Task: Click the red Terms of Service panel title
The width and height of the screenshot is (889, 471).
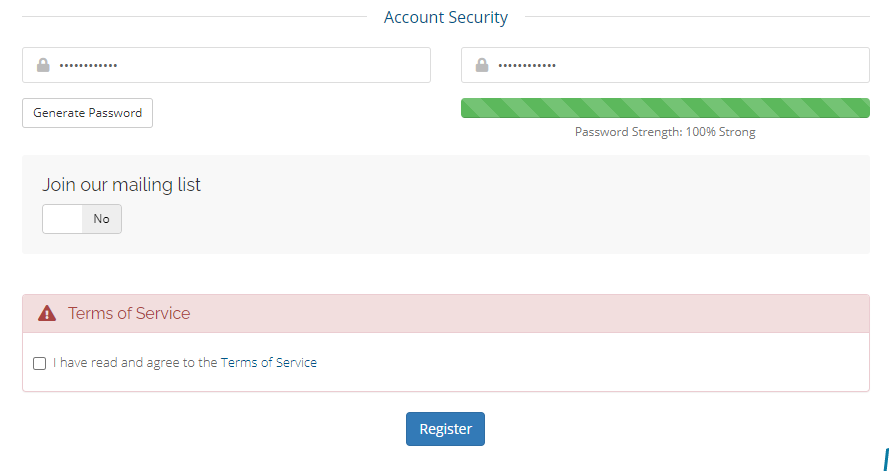Action: tap(129, 313)
